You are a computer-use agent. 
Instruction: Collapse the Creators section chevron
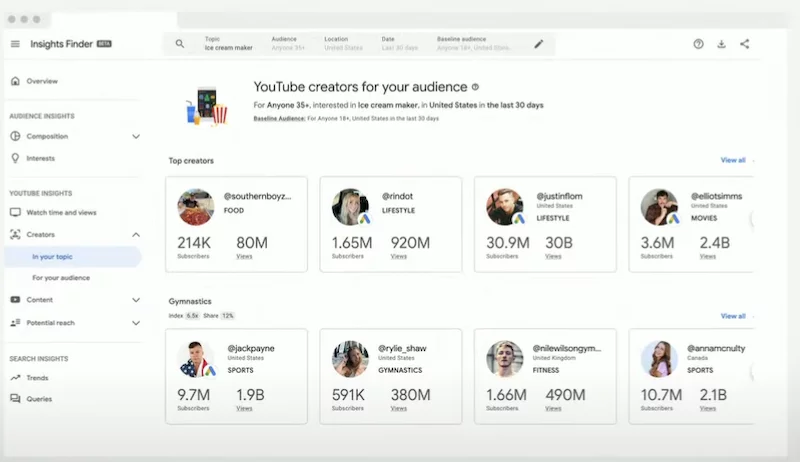point(136,234)
